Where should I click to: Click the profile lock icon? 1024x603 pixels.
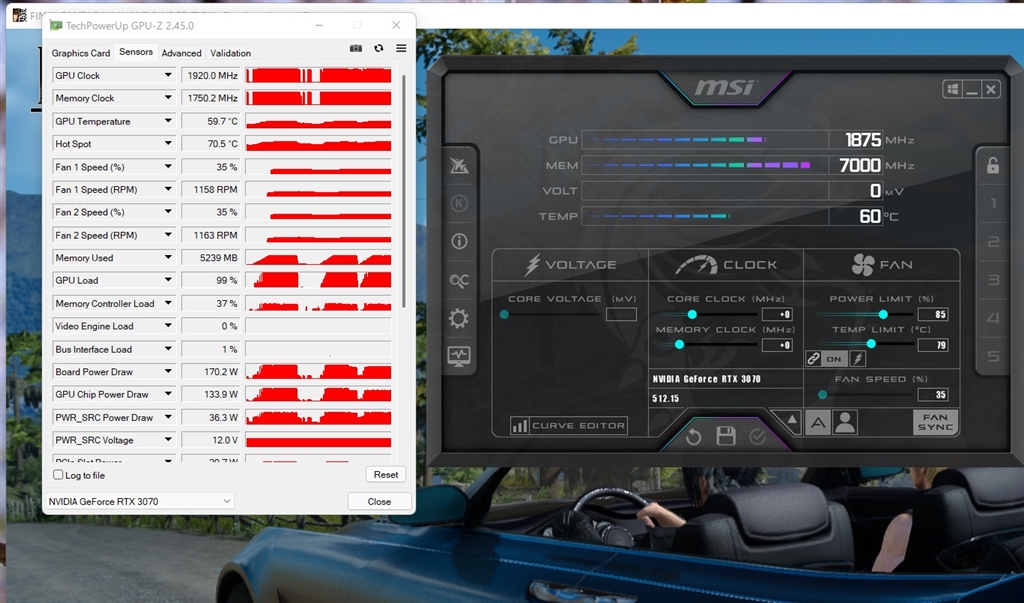coord(993,165)
